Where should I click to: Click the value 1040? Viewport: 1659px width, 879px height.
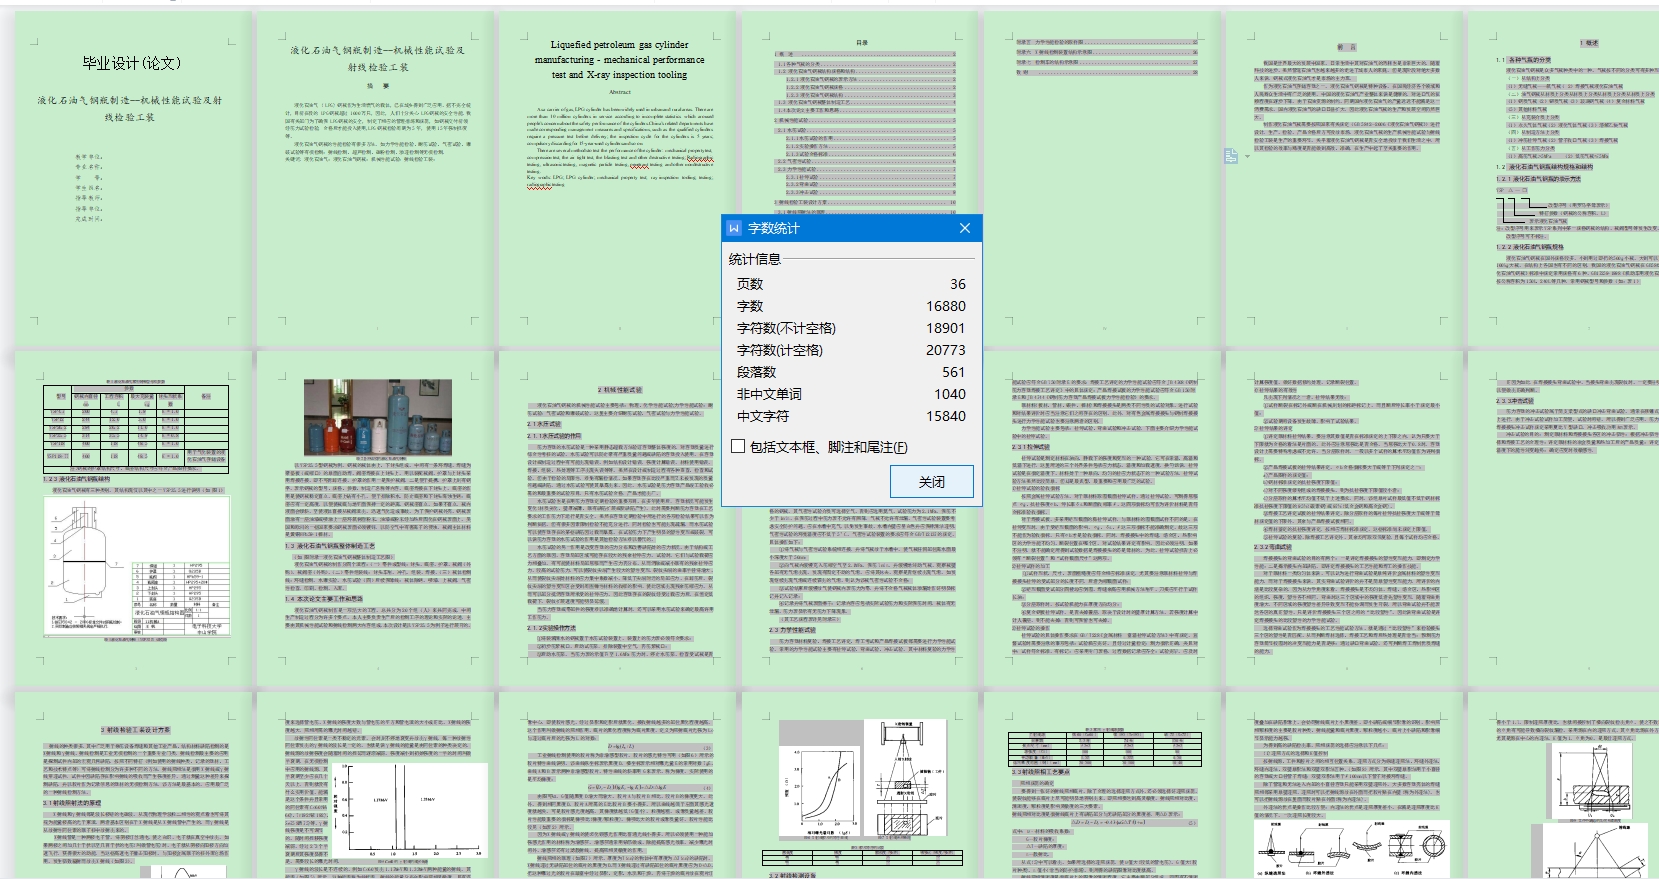coord(950,394)
